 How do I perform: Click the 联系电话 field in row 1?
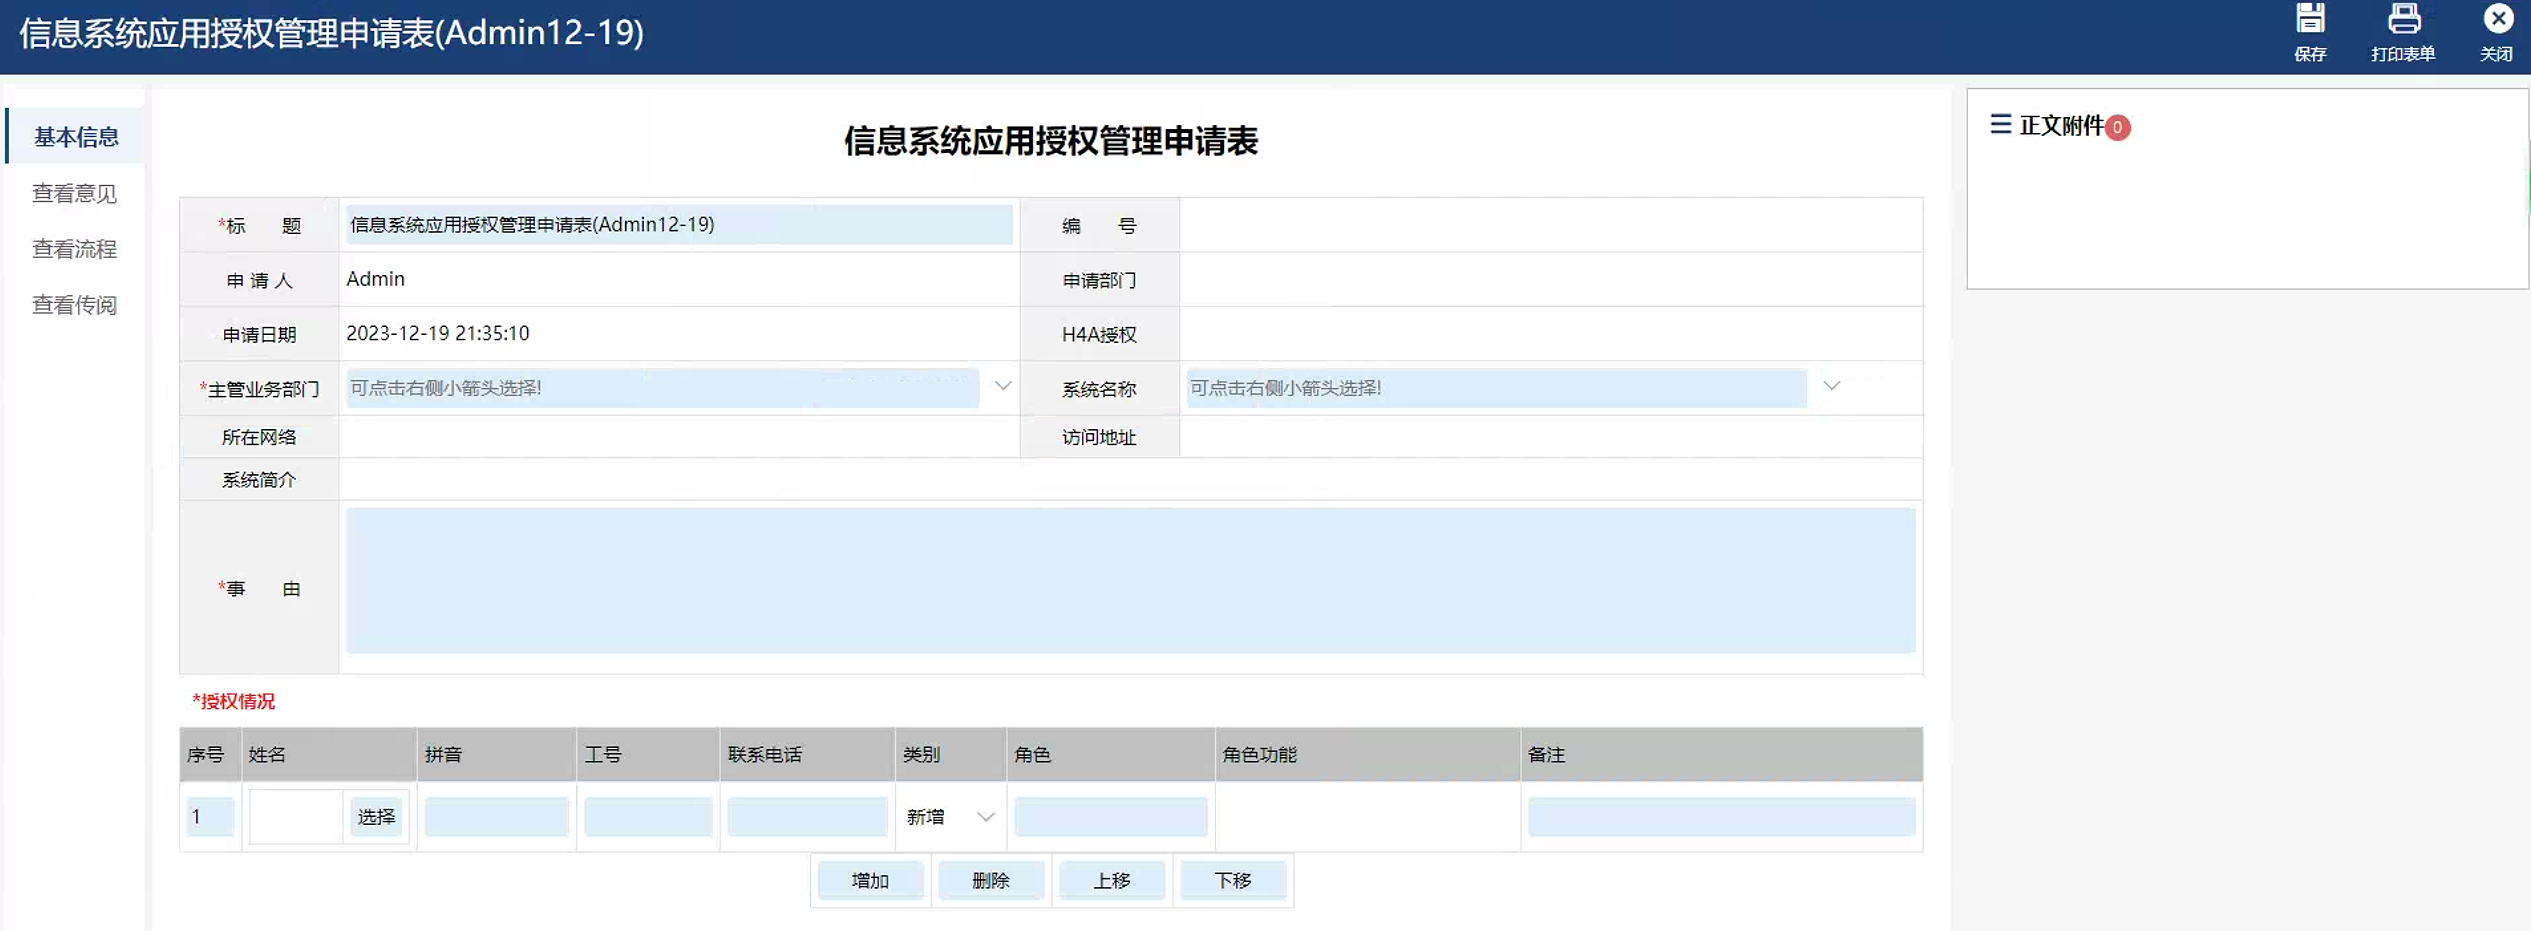coord(807,817)
